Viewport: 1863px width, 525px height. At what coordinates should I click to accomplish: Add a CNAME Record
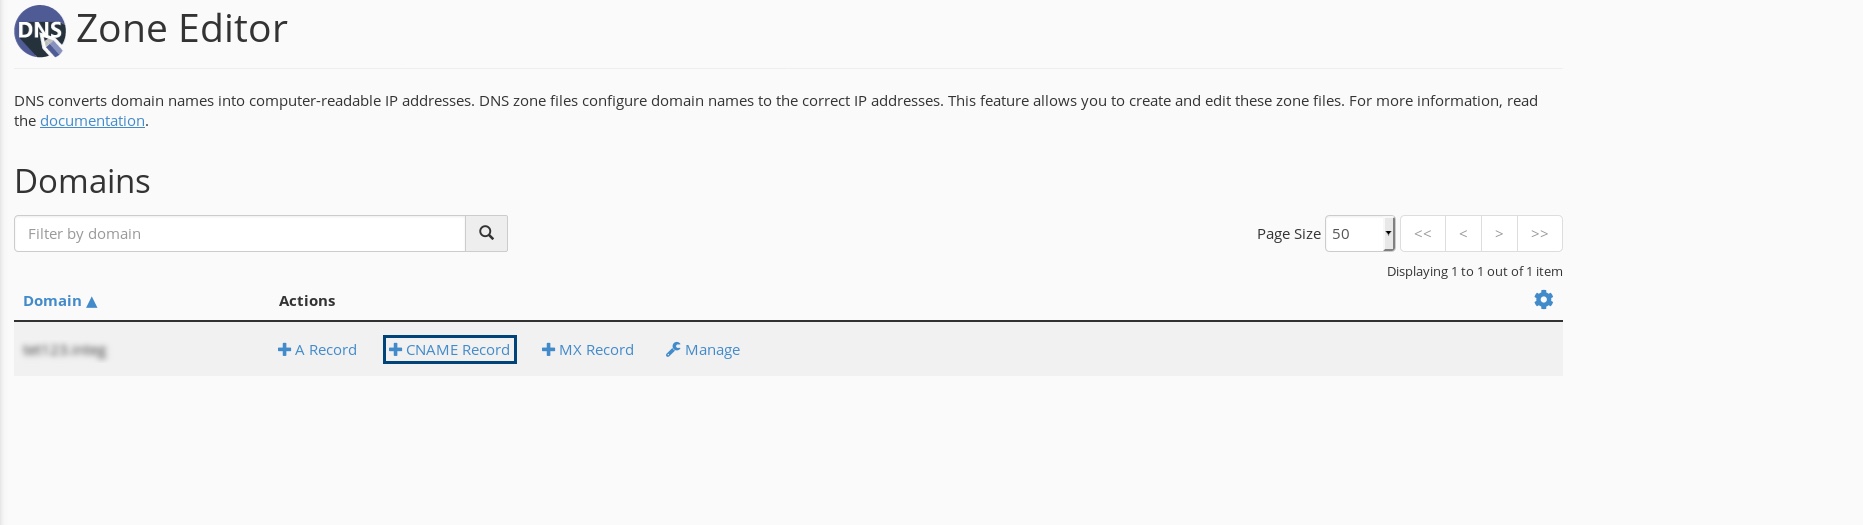[x=450, y=350]
